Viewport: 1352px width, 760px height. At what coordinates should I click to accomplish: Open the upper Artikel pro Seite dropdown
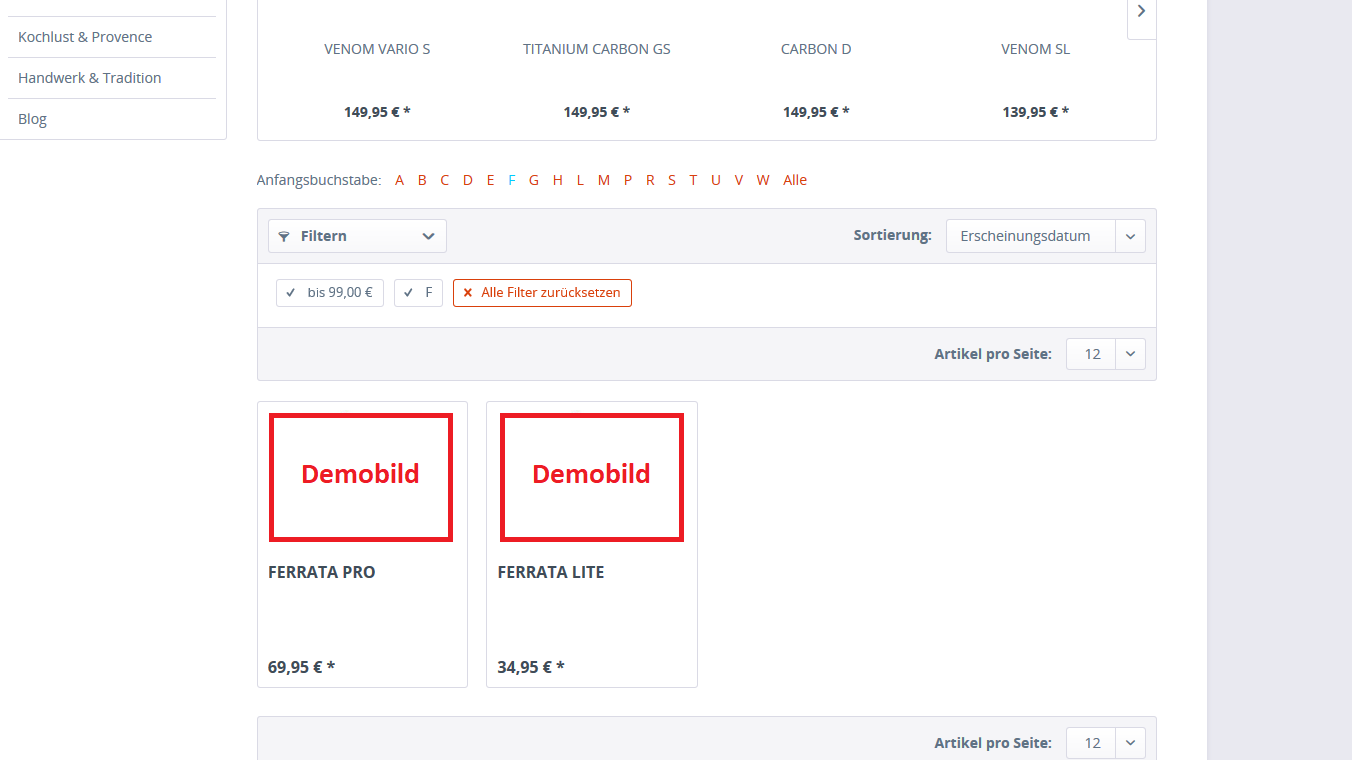[1105, 354]
